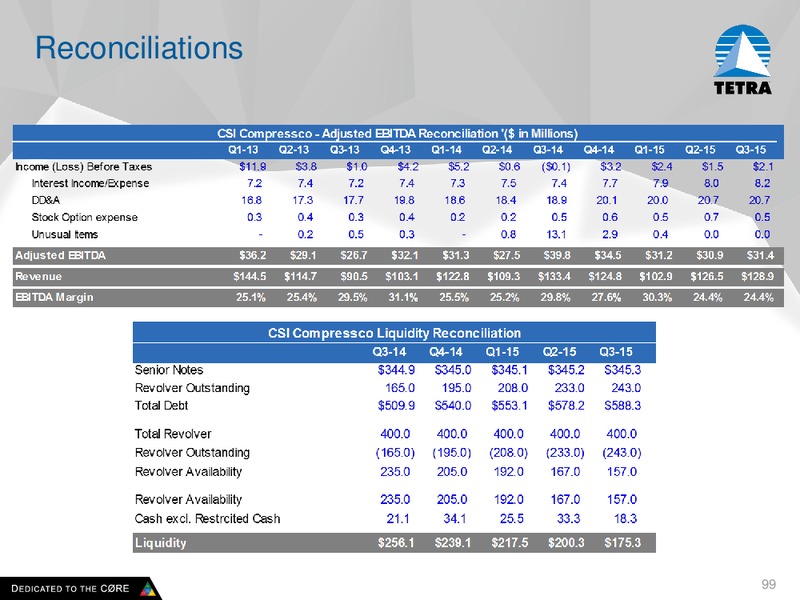Image resolution: width=800 pixels, height=600 pixels.
Task: Select the Interest Income/Expense row label
Action: pyautogui.click(x=90, y=183)
